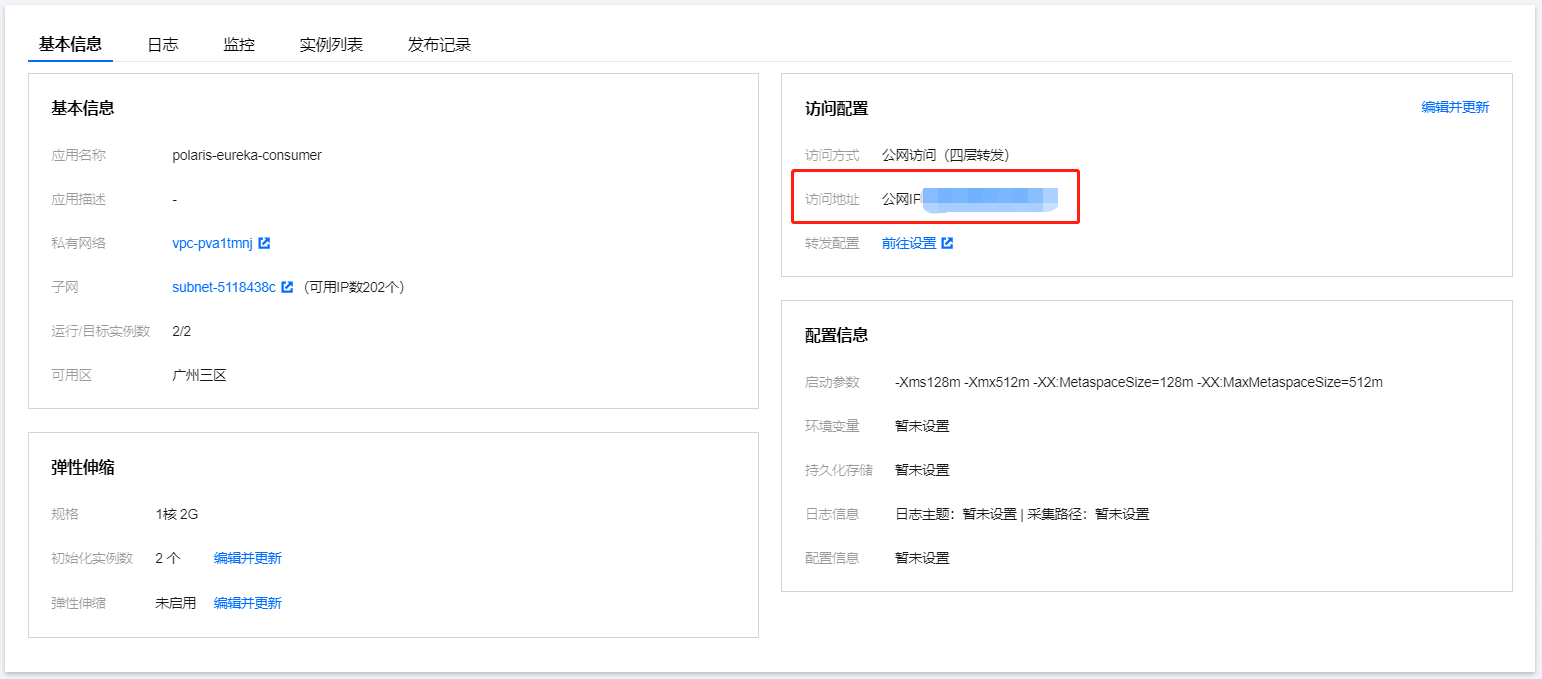This screenshot has height=679, width=1542.
Task: View the 发布记录 tab
Action: (439, 45)
